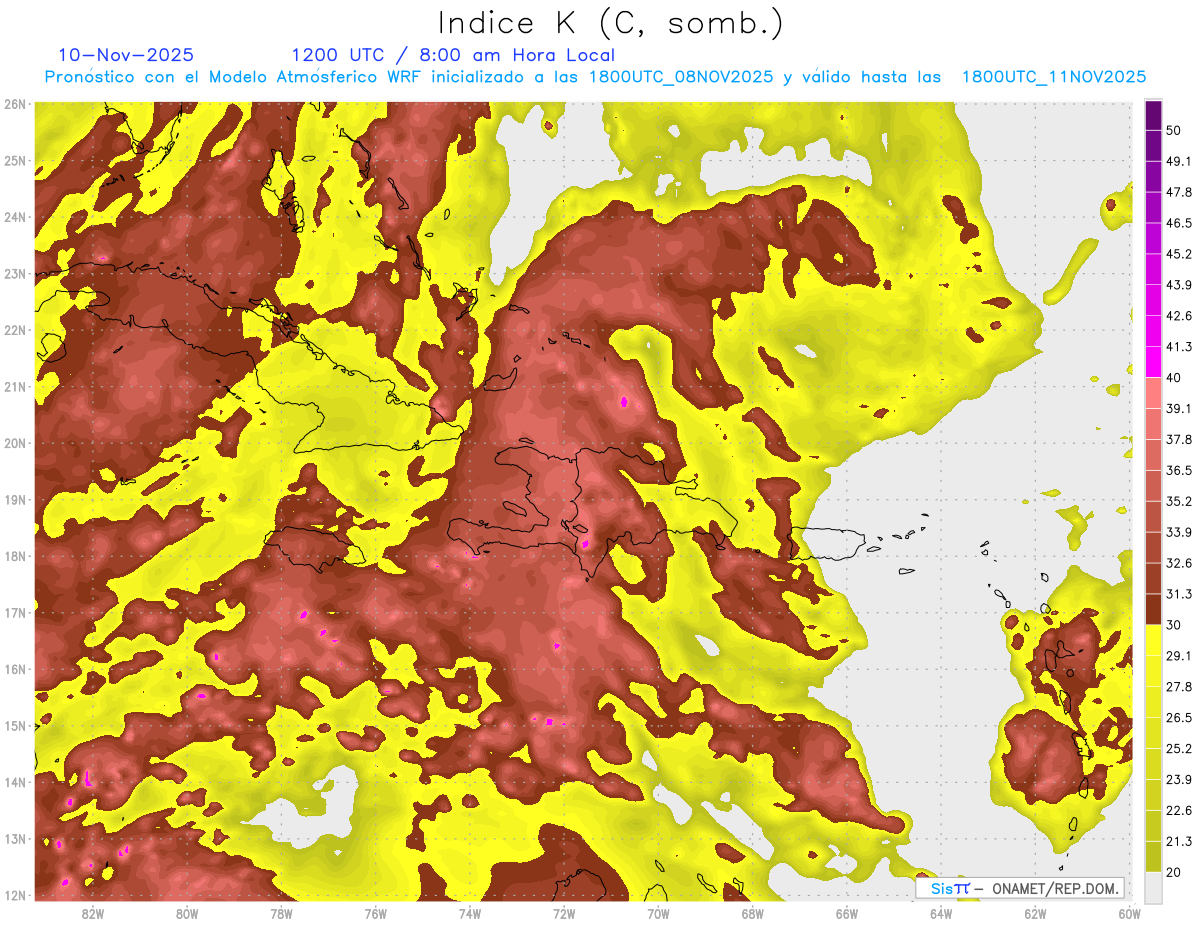Click the 12N latitude label
1200x927 pixels.
(x=14, y=895)
